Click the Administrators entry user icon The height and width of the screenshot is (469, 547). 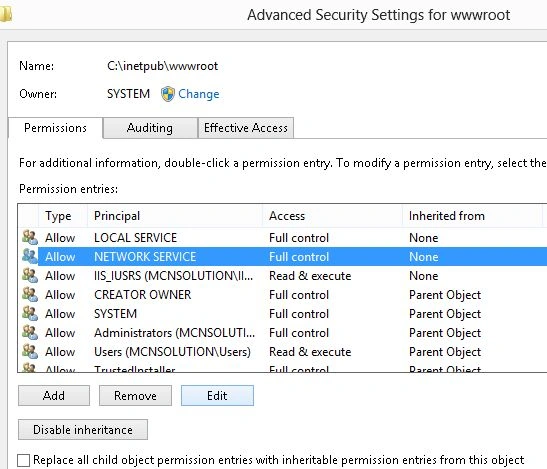pyautogui.click(x=30, y=333)
